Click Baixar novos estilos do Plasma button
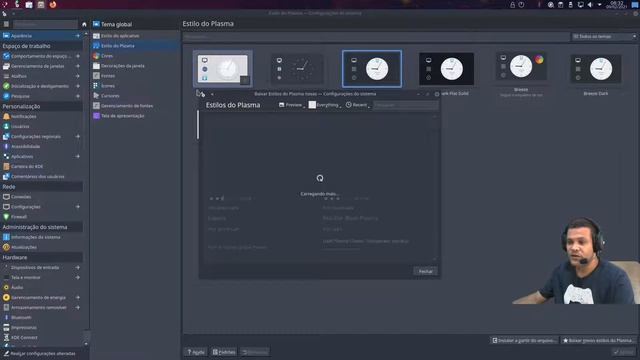The image size is (640, 360). tap(599, 340)
